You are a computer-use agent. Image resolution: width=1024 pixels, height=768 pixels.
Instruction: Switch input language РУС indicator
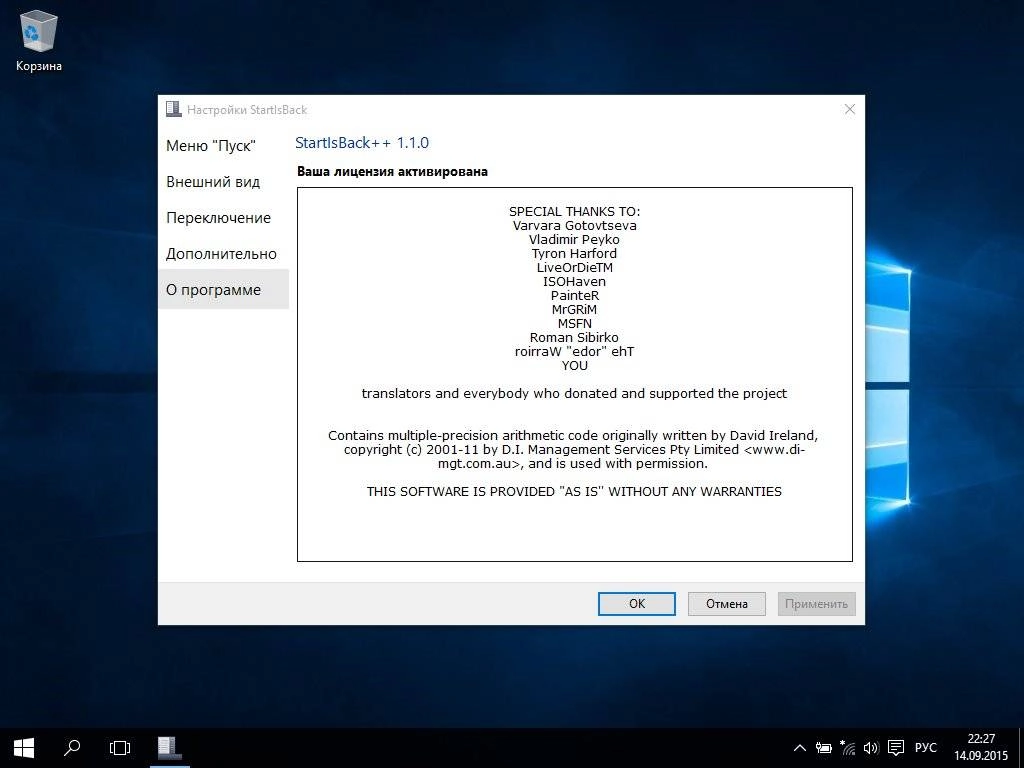point(925,748)
